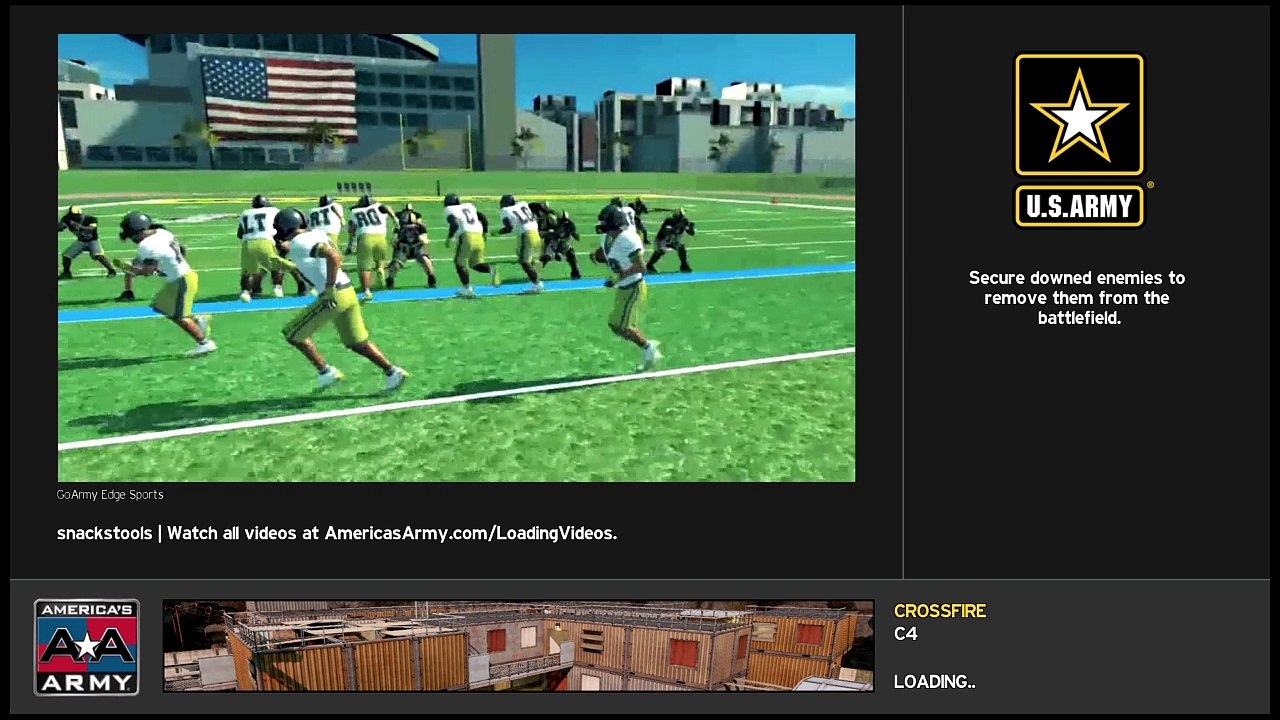1280x720 pixels.
Task: Click the 'Secure downed enemies' tip text
Action: click(x=1077, y=298)
